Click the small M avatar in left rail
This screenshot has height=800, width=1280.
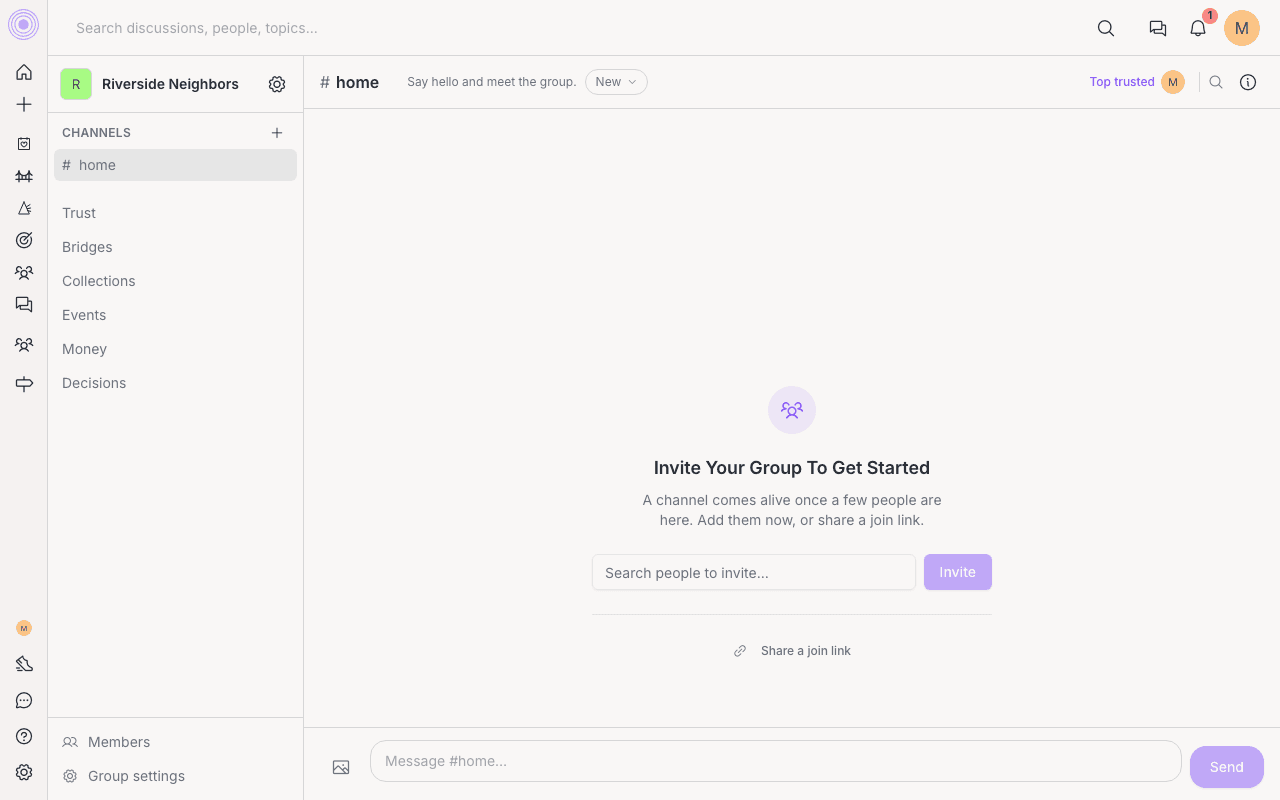(24, 628)
